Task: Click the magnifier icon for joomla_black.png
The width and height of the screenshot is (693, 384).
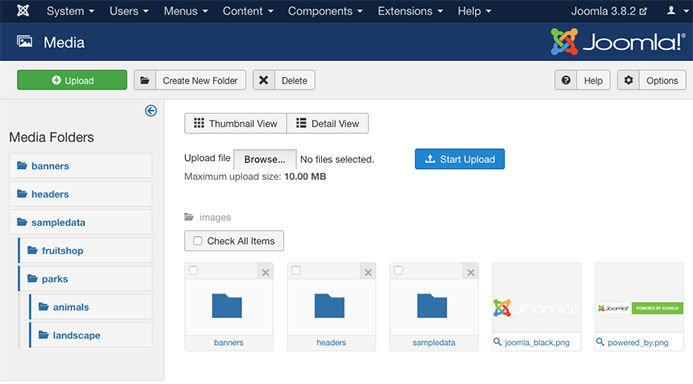Action: (x=498, y=342)
